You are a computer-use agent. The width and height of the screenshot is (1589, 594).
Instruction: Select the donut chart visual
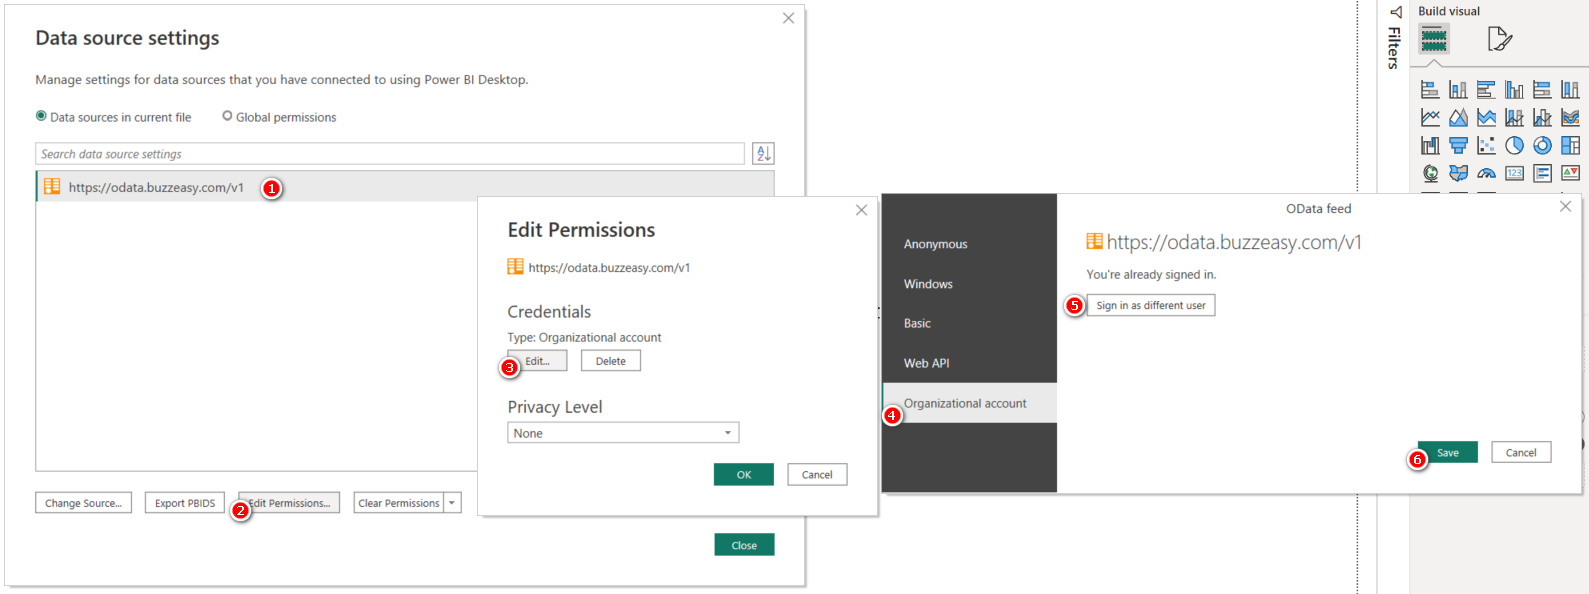click(x=1542, y=146)
